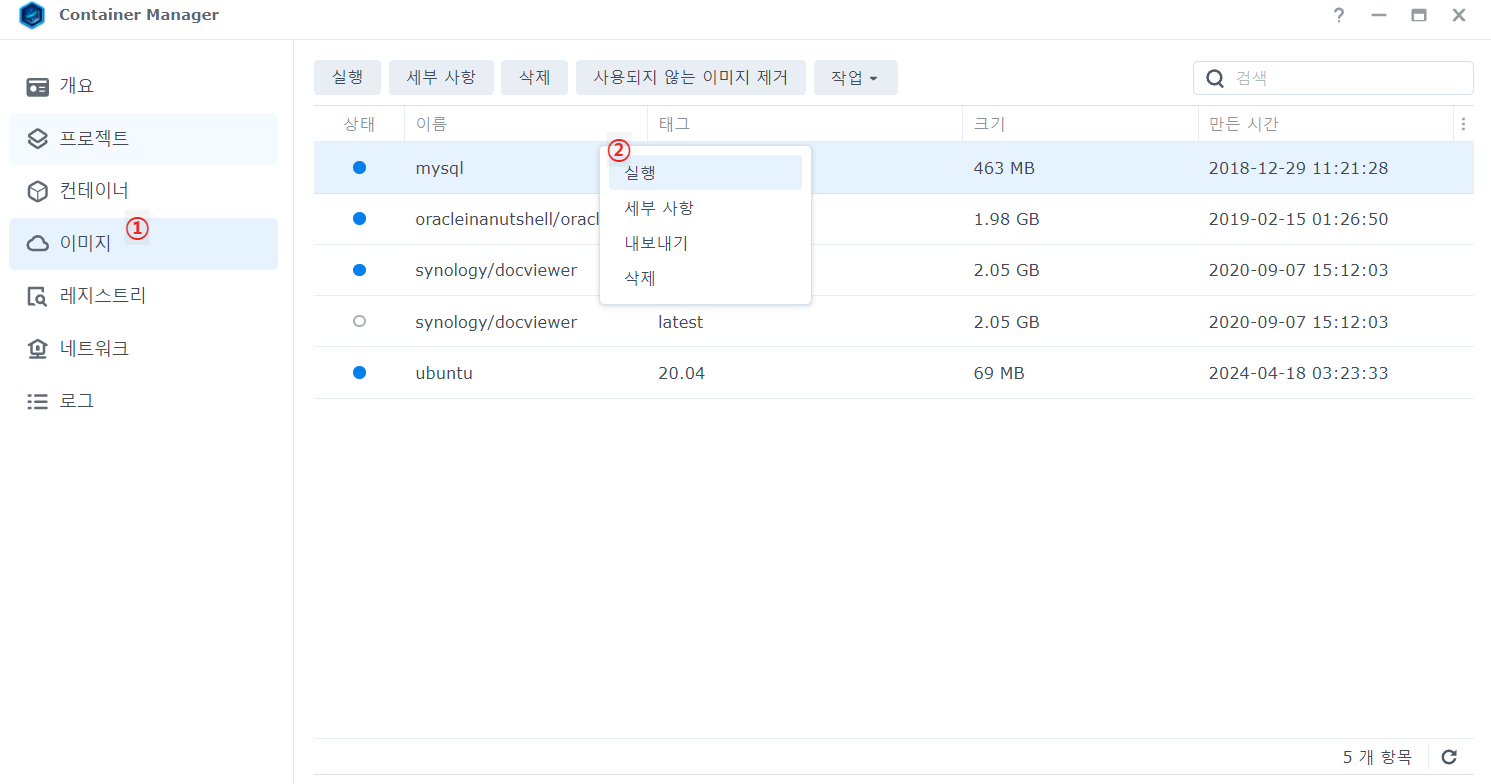This screenshot has height=784, width=1491.
Task: Sort by 이름 column header
Action: click(x=526, y=124)
